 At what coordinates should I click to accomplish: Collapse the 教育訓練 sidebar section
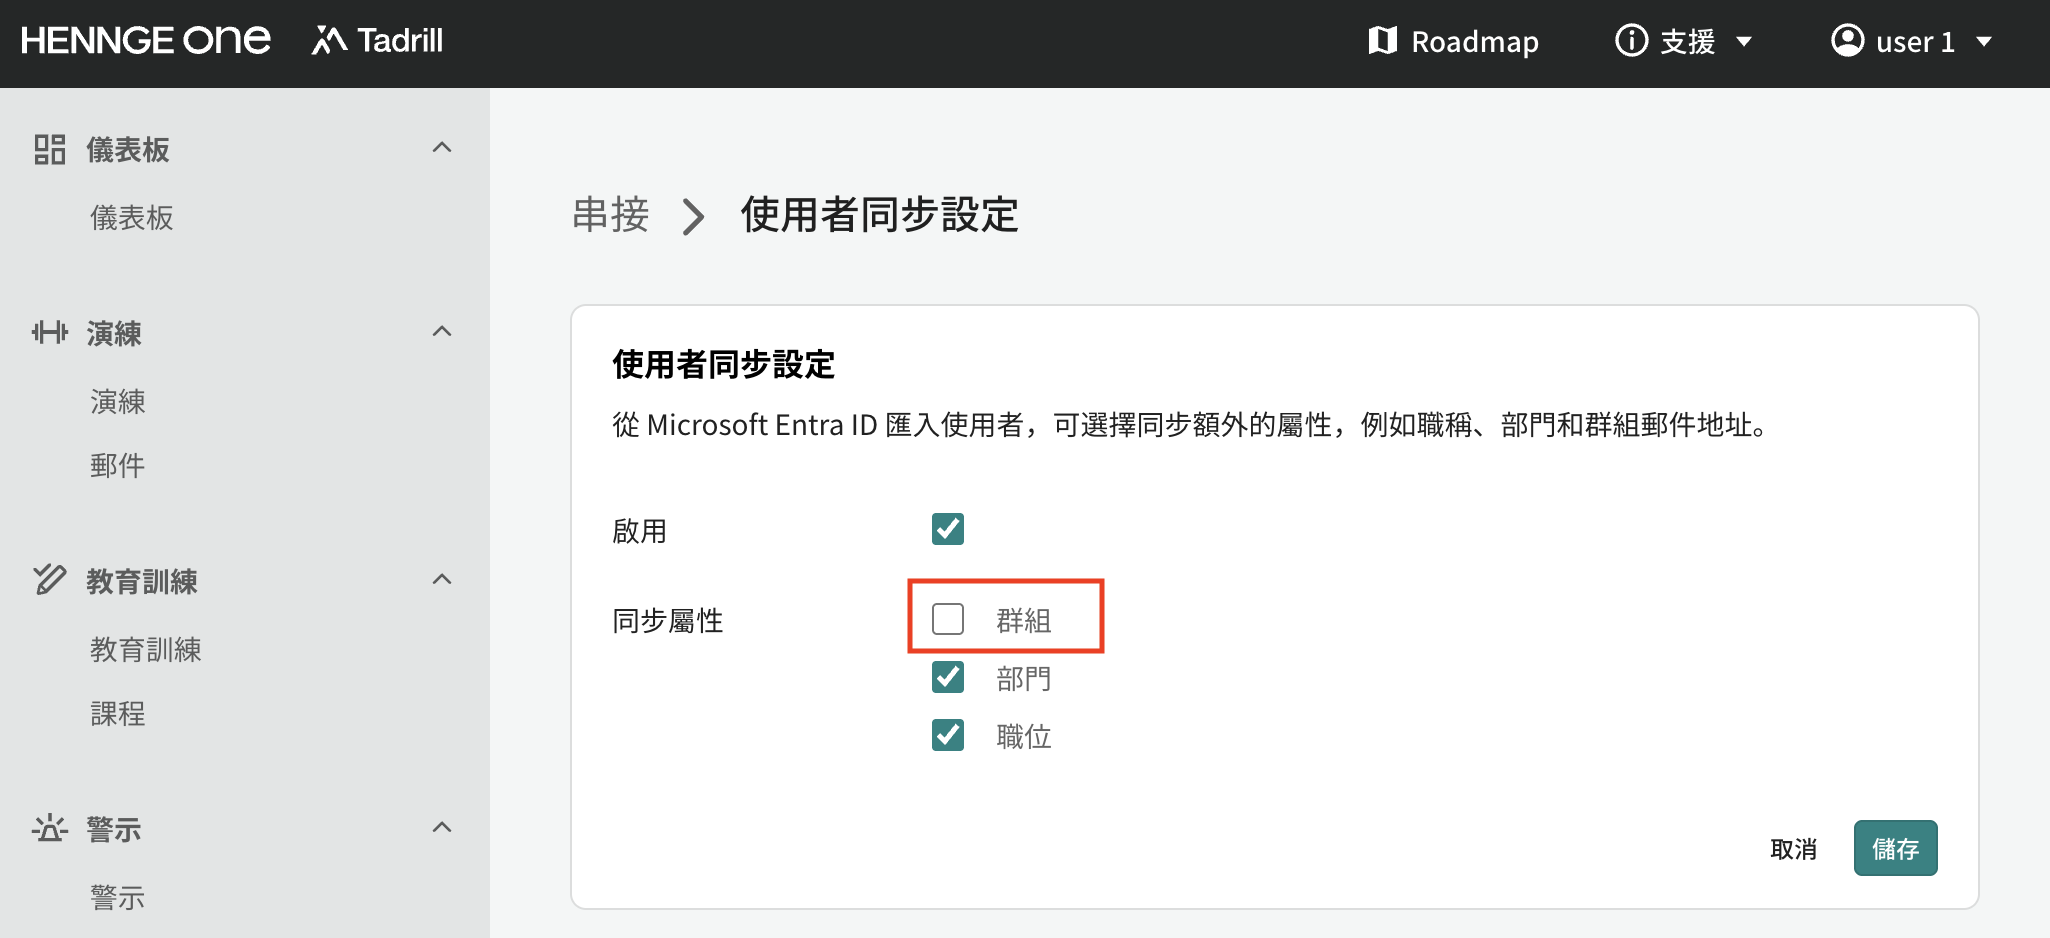tap(442, 579)
